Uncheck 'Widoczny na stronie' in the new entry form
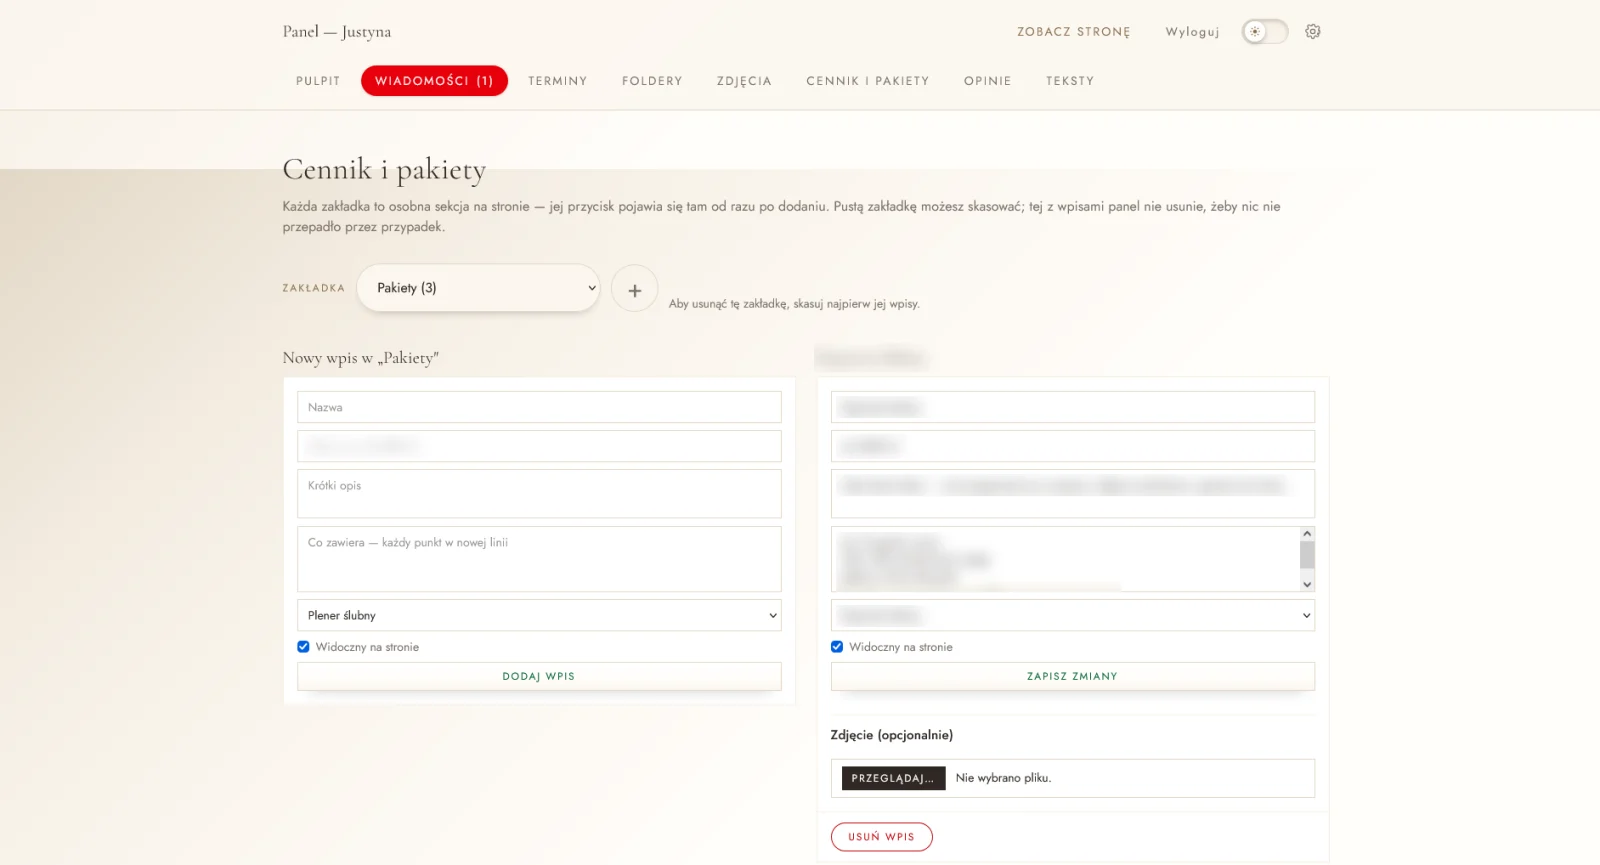Screen dimensions: 1600x865 click(303, 647)
